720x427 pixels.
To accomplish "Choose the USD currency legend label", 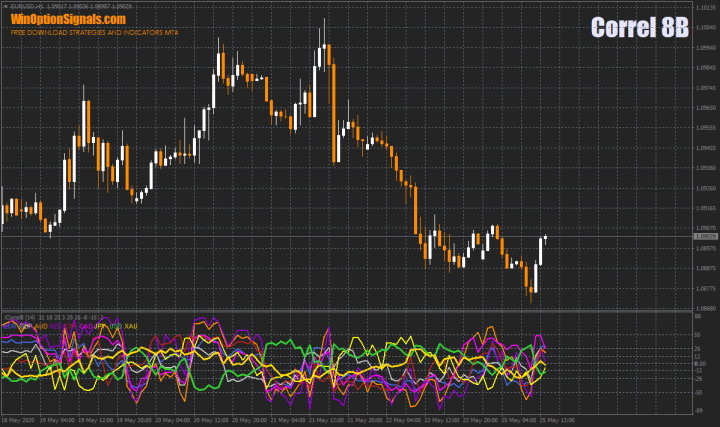I will (116, 326).
